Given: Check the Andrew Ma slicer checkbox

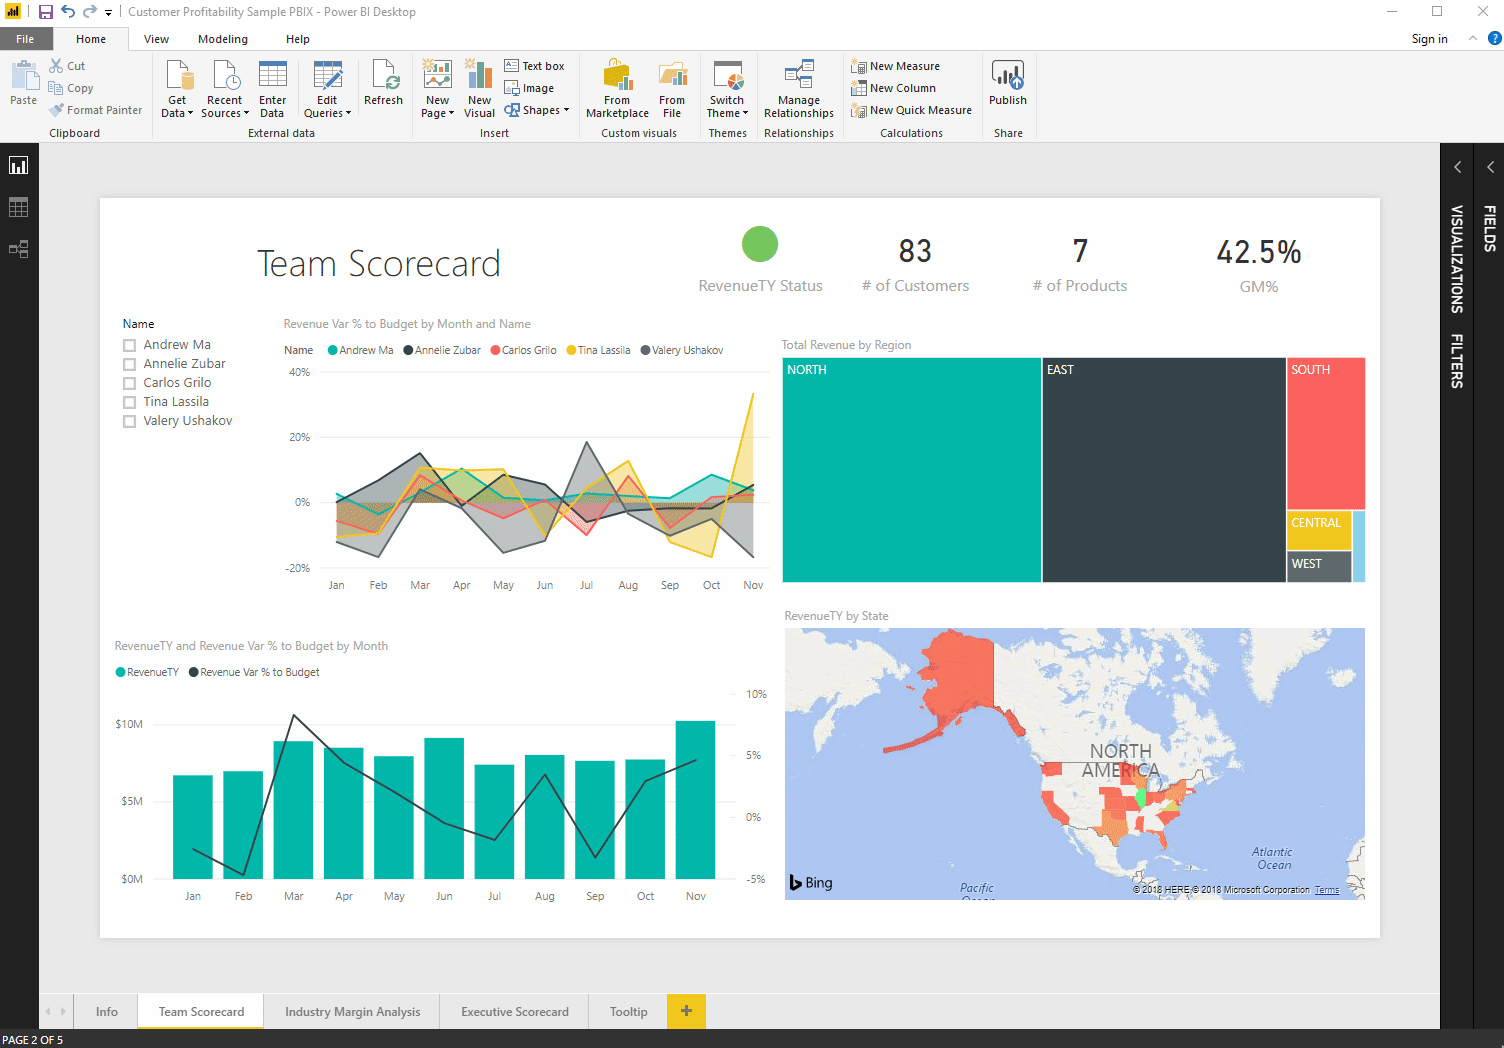Looking at the screenshot, I should (x=129, y=345).
